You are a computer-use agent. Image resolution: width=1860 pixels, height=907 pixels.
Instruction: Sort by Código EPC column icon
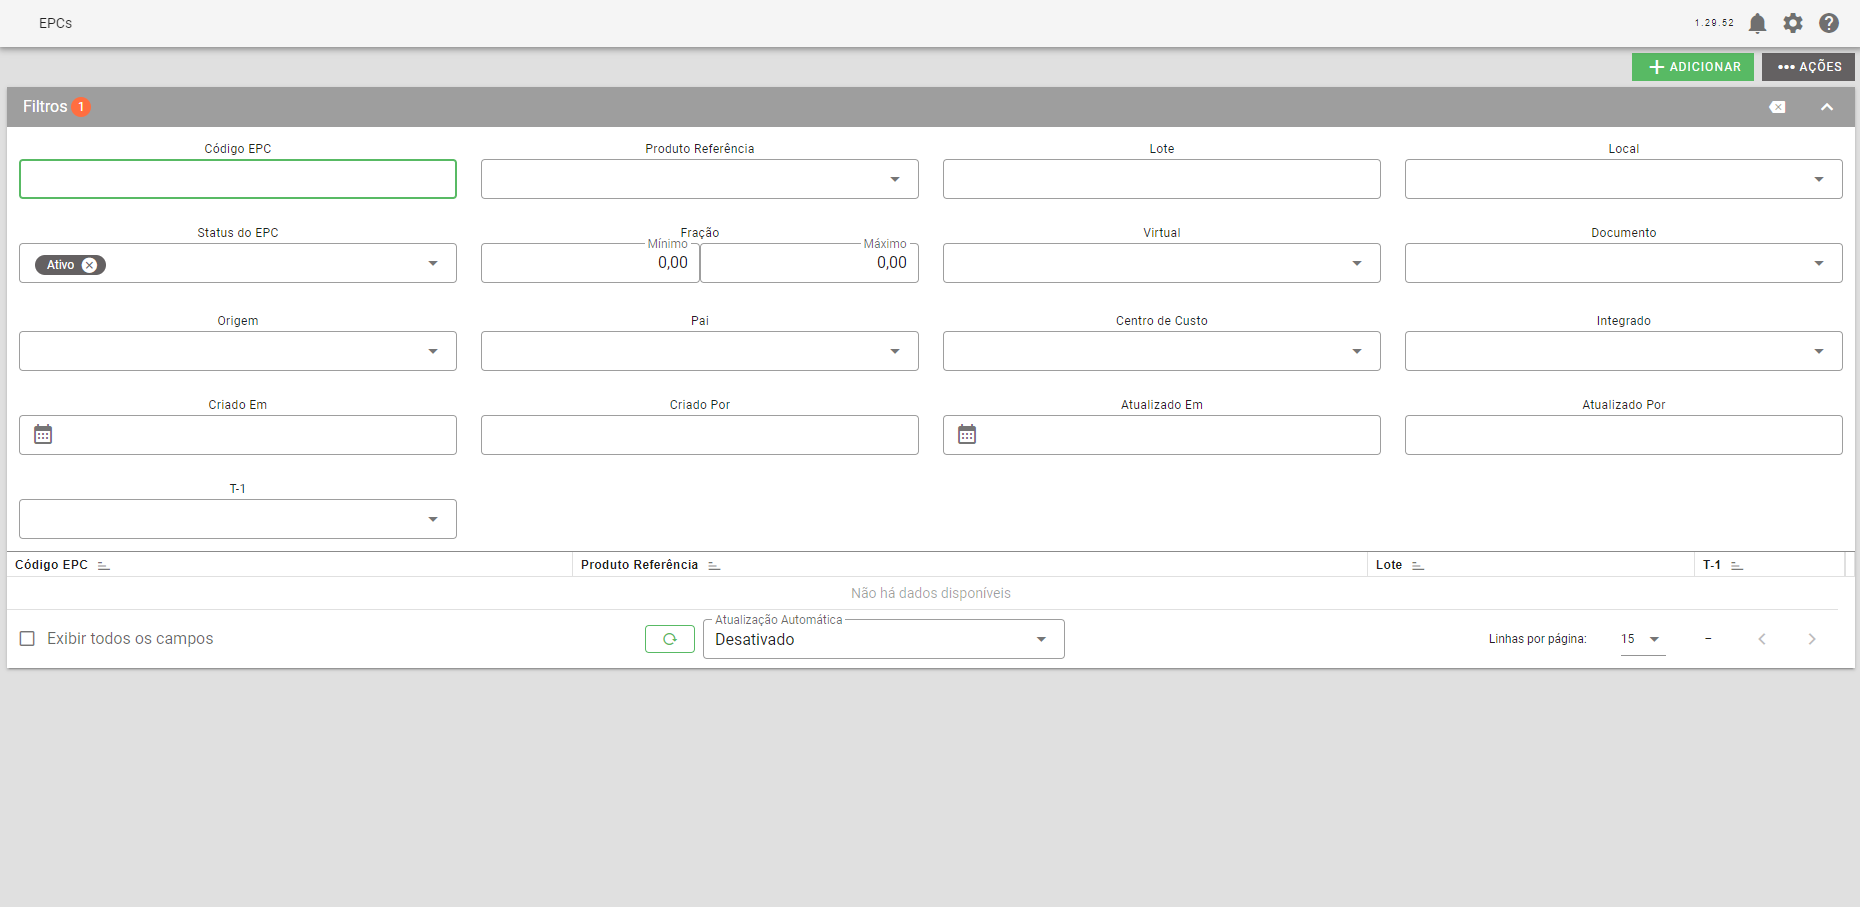click(x=103, y=565)
